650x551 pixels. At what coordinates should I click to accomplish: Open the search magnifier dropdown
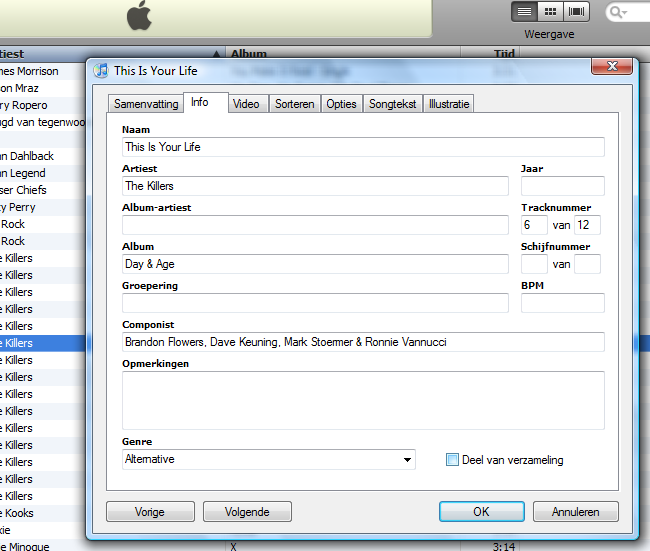click(x=618, y=12)
